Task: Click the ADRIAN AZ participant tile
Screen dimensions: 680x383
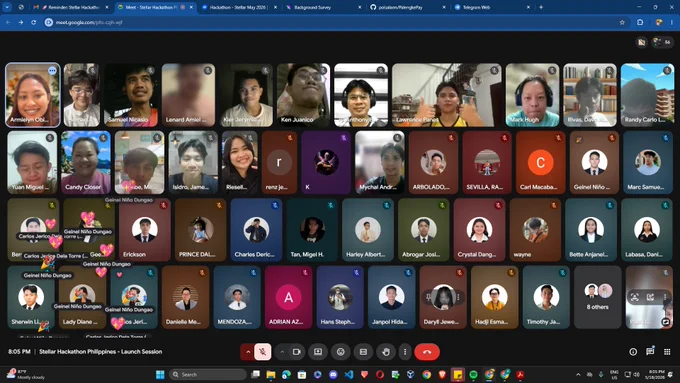Action: coord(288,297)
